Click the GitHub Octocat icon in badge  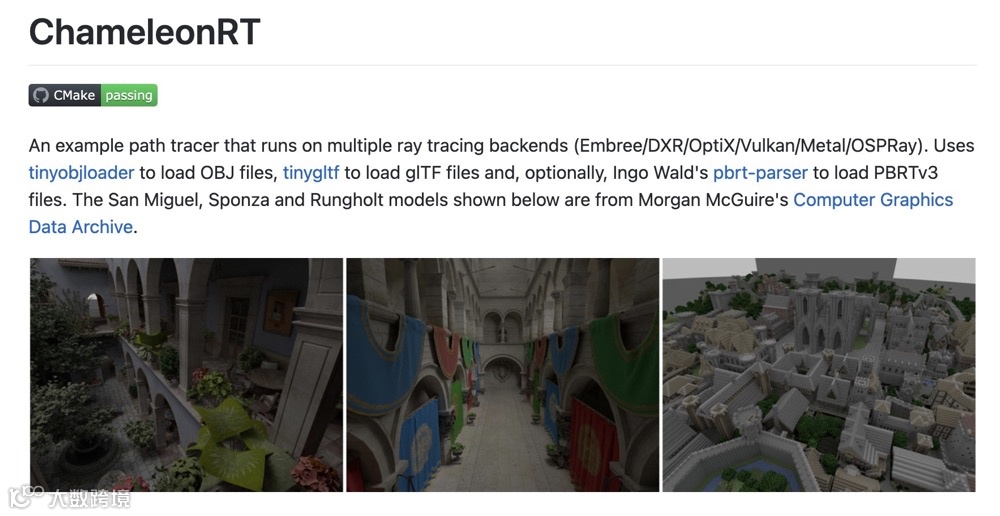click(40, 96)
